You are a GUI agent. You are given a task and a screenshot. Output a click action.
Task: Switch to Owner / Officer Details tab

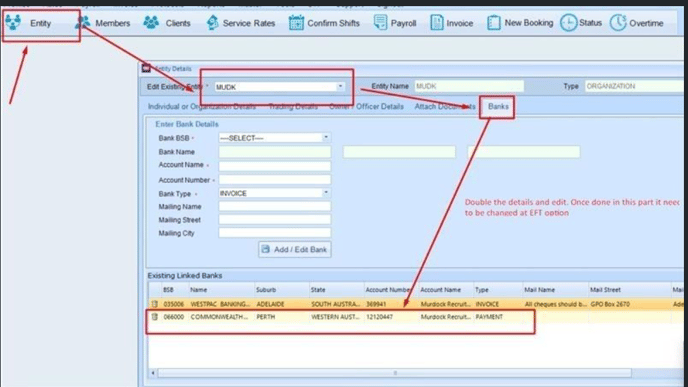366,107
